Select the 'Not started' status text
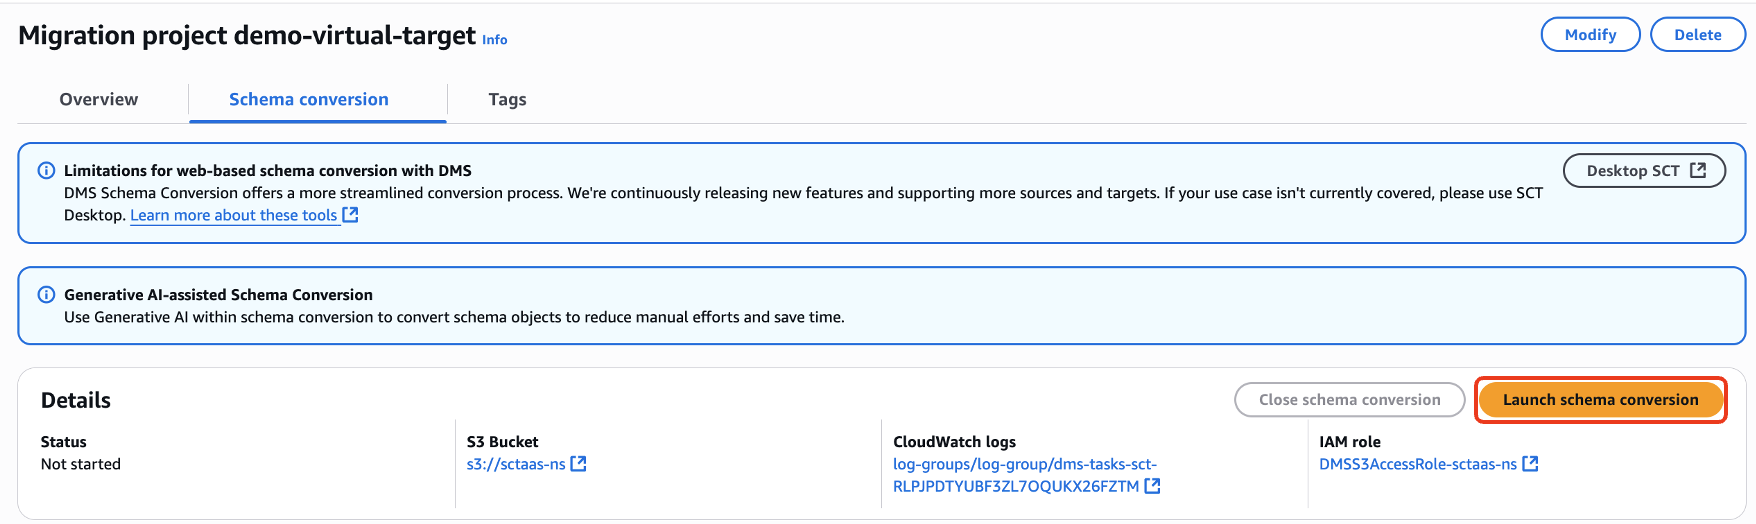The height and width of the screenshot is (524, 1756). [x=81, y=464]
